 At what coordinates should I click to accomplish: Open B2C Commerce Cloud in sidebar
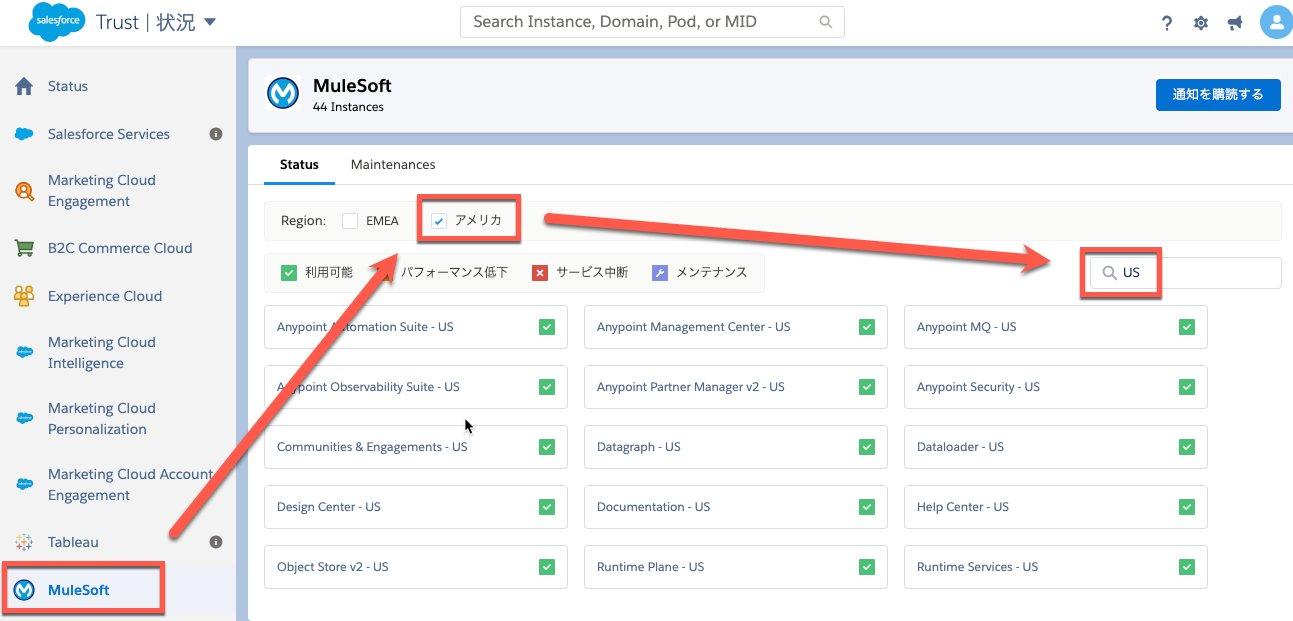(118, 248)
